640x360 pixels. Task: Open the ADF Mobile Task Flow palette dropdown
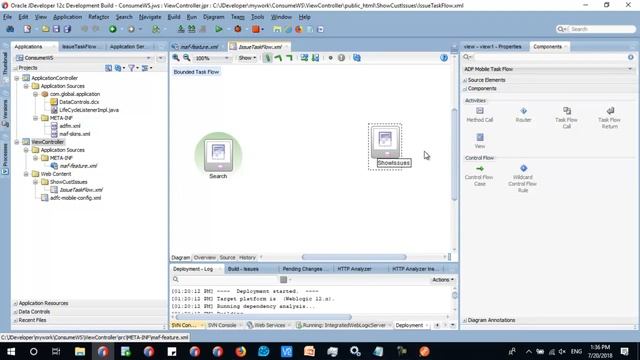tap(549, 69)
